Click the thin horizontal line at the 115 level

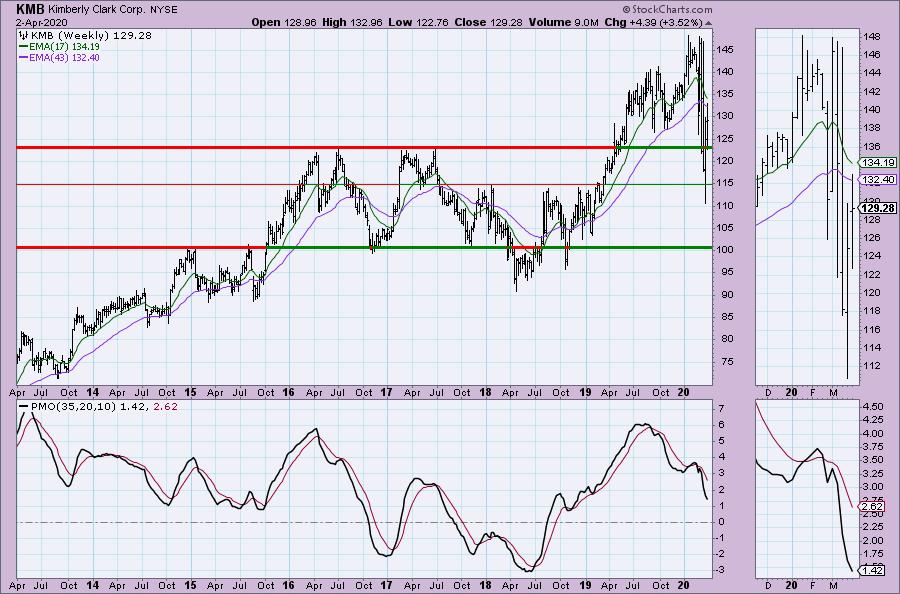tap(364, 184)
